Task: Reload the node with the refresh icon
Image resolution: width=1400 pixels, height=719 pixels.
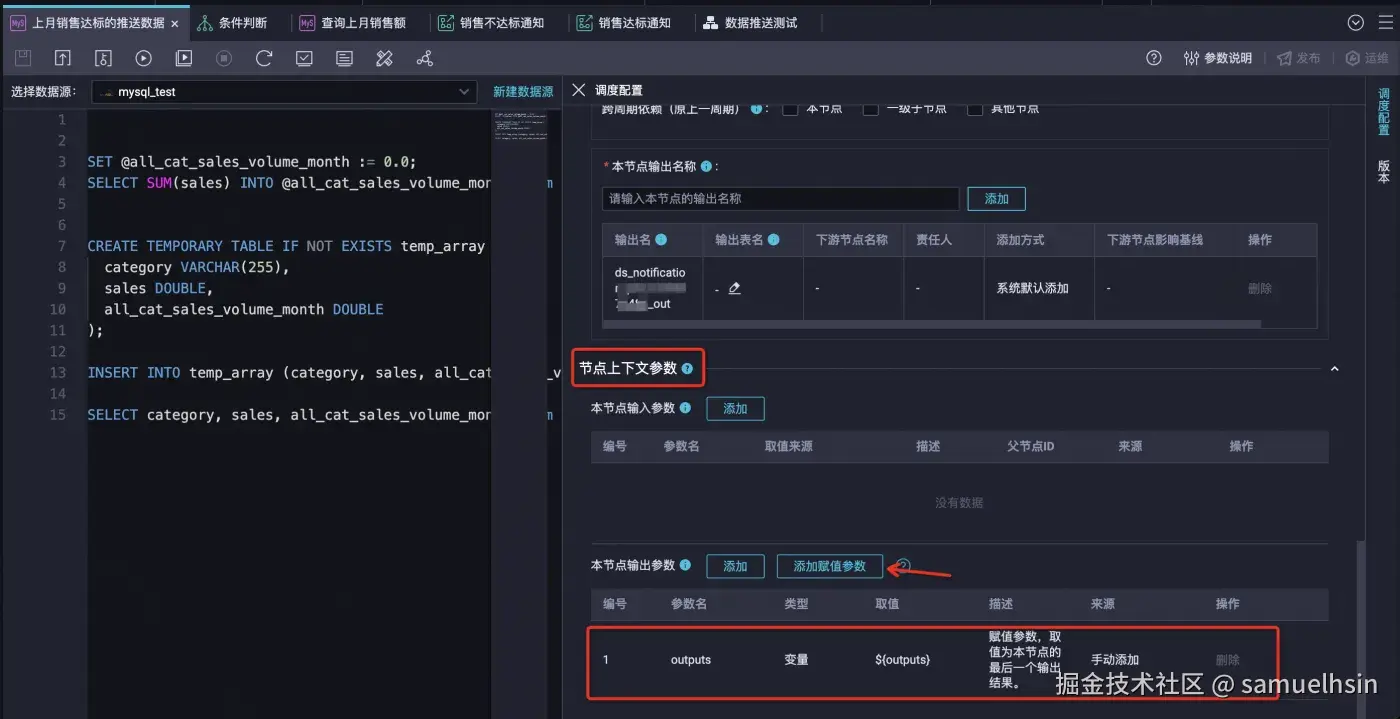Action: coord(264,58)
